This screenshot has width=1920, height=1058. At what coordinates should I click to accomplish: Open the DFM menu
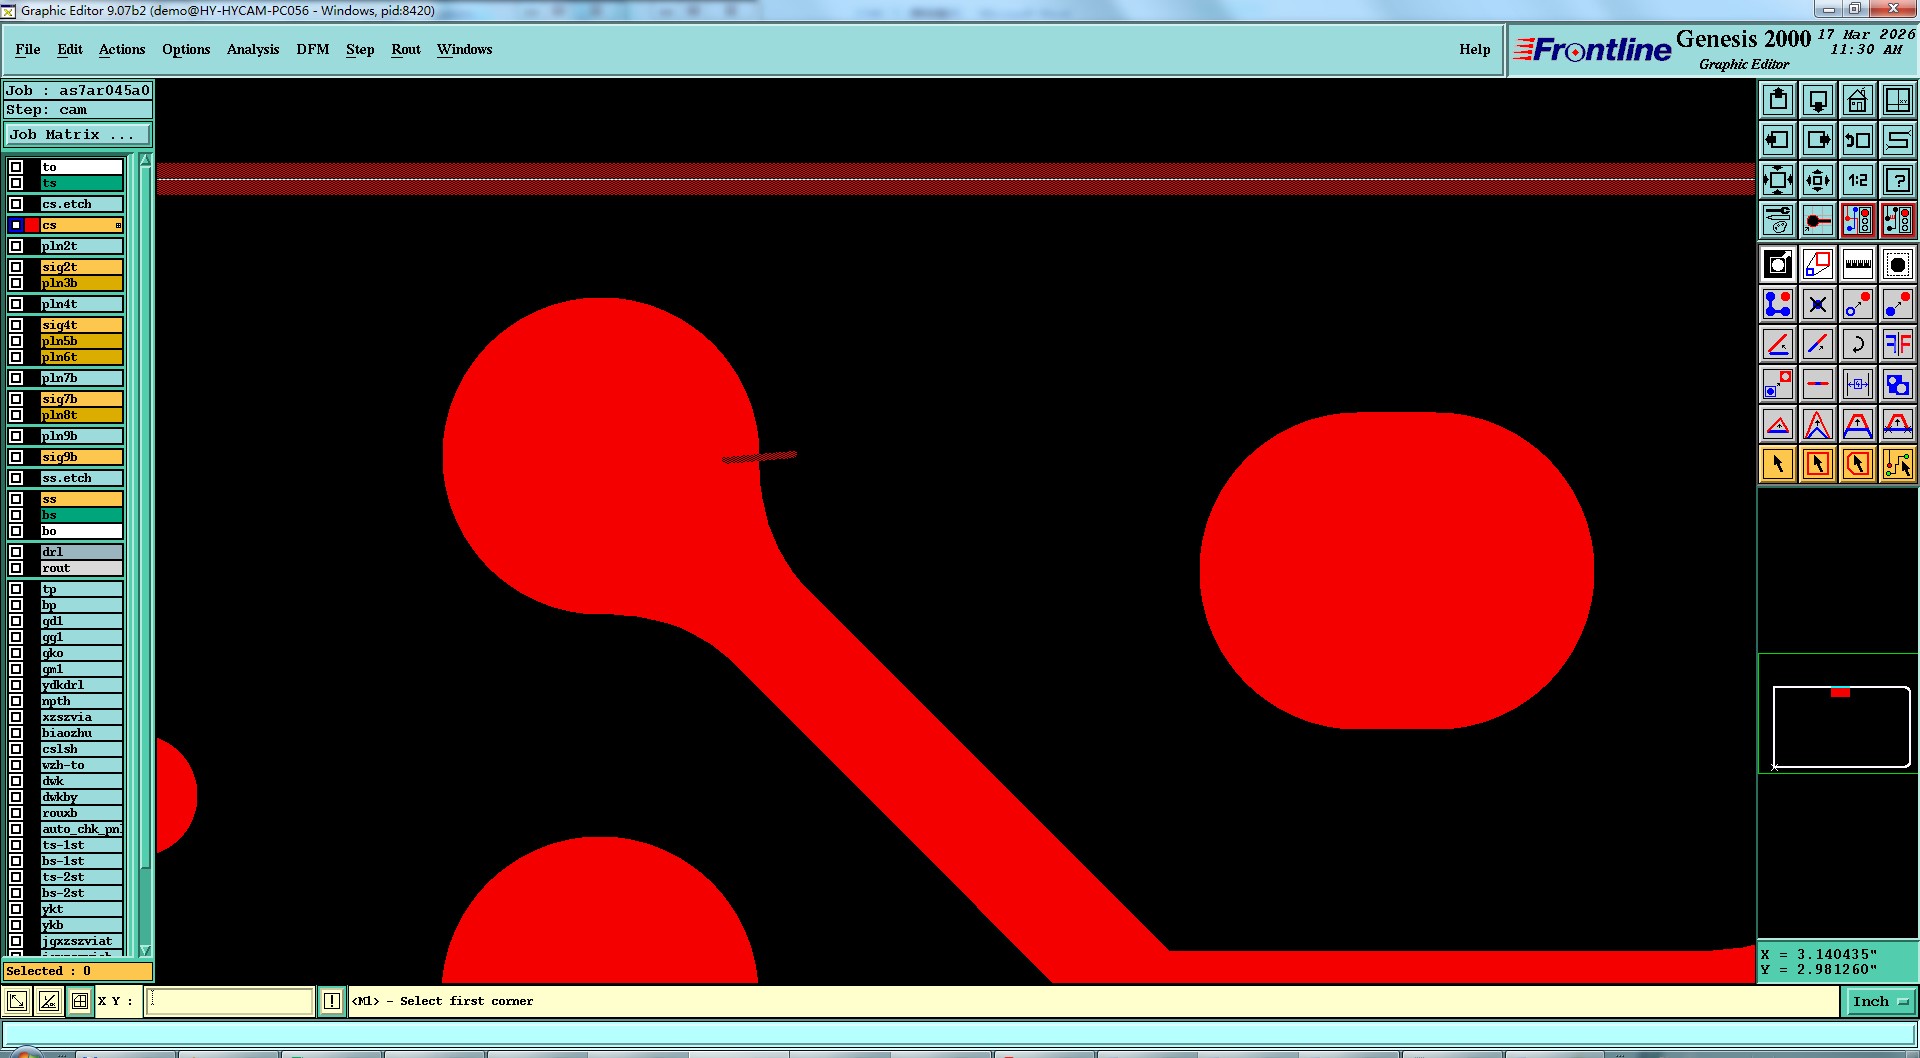click(x=313, y=49)
